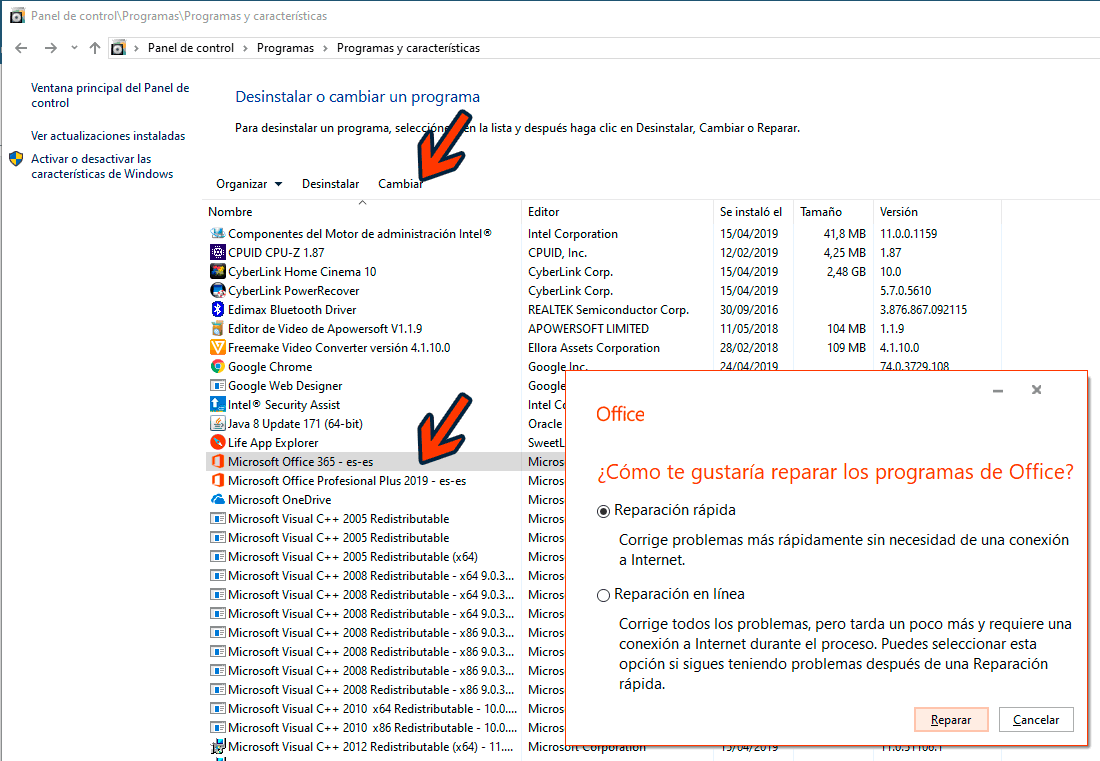The image size is (1100, 761).
Task: Click the 30/09/2016 install date cell
Action: pos(749,309)
